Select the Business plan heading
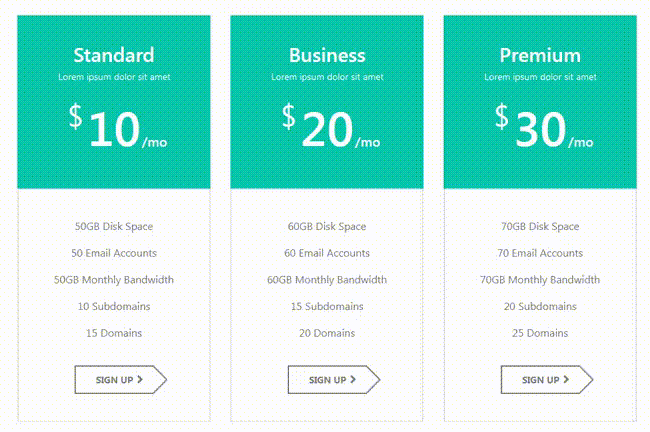 point(327,55)
